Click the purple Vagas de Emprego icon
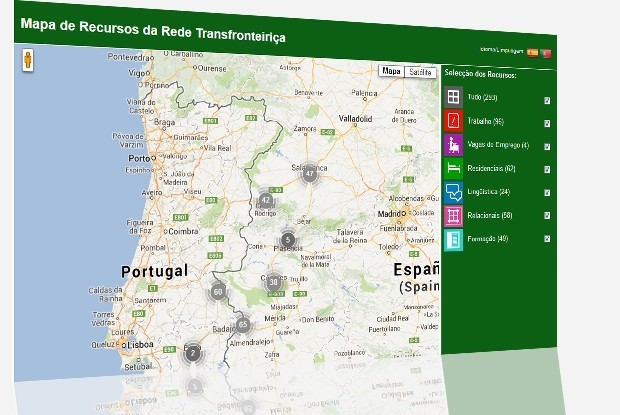Screen dimensions: 620x415 click(x=453, y=144)
